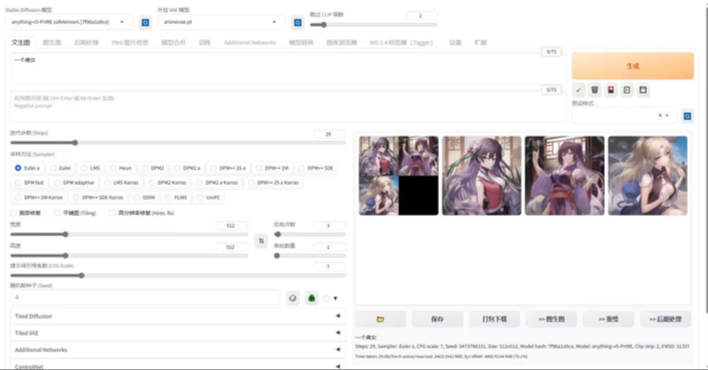Select the DPM fast sampler
The width and height of the screenshot is (708, 370).
click(30, 183)
